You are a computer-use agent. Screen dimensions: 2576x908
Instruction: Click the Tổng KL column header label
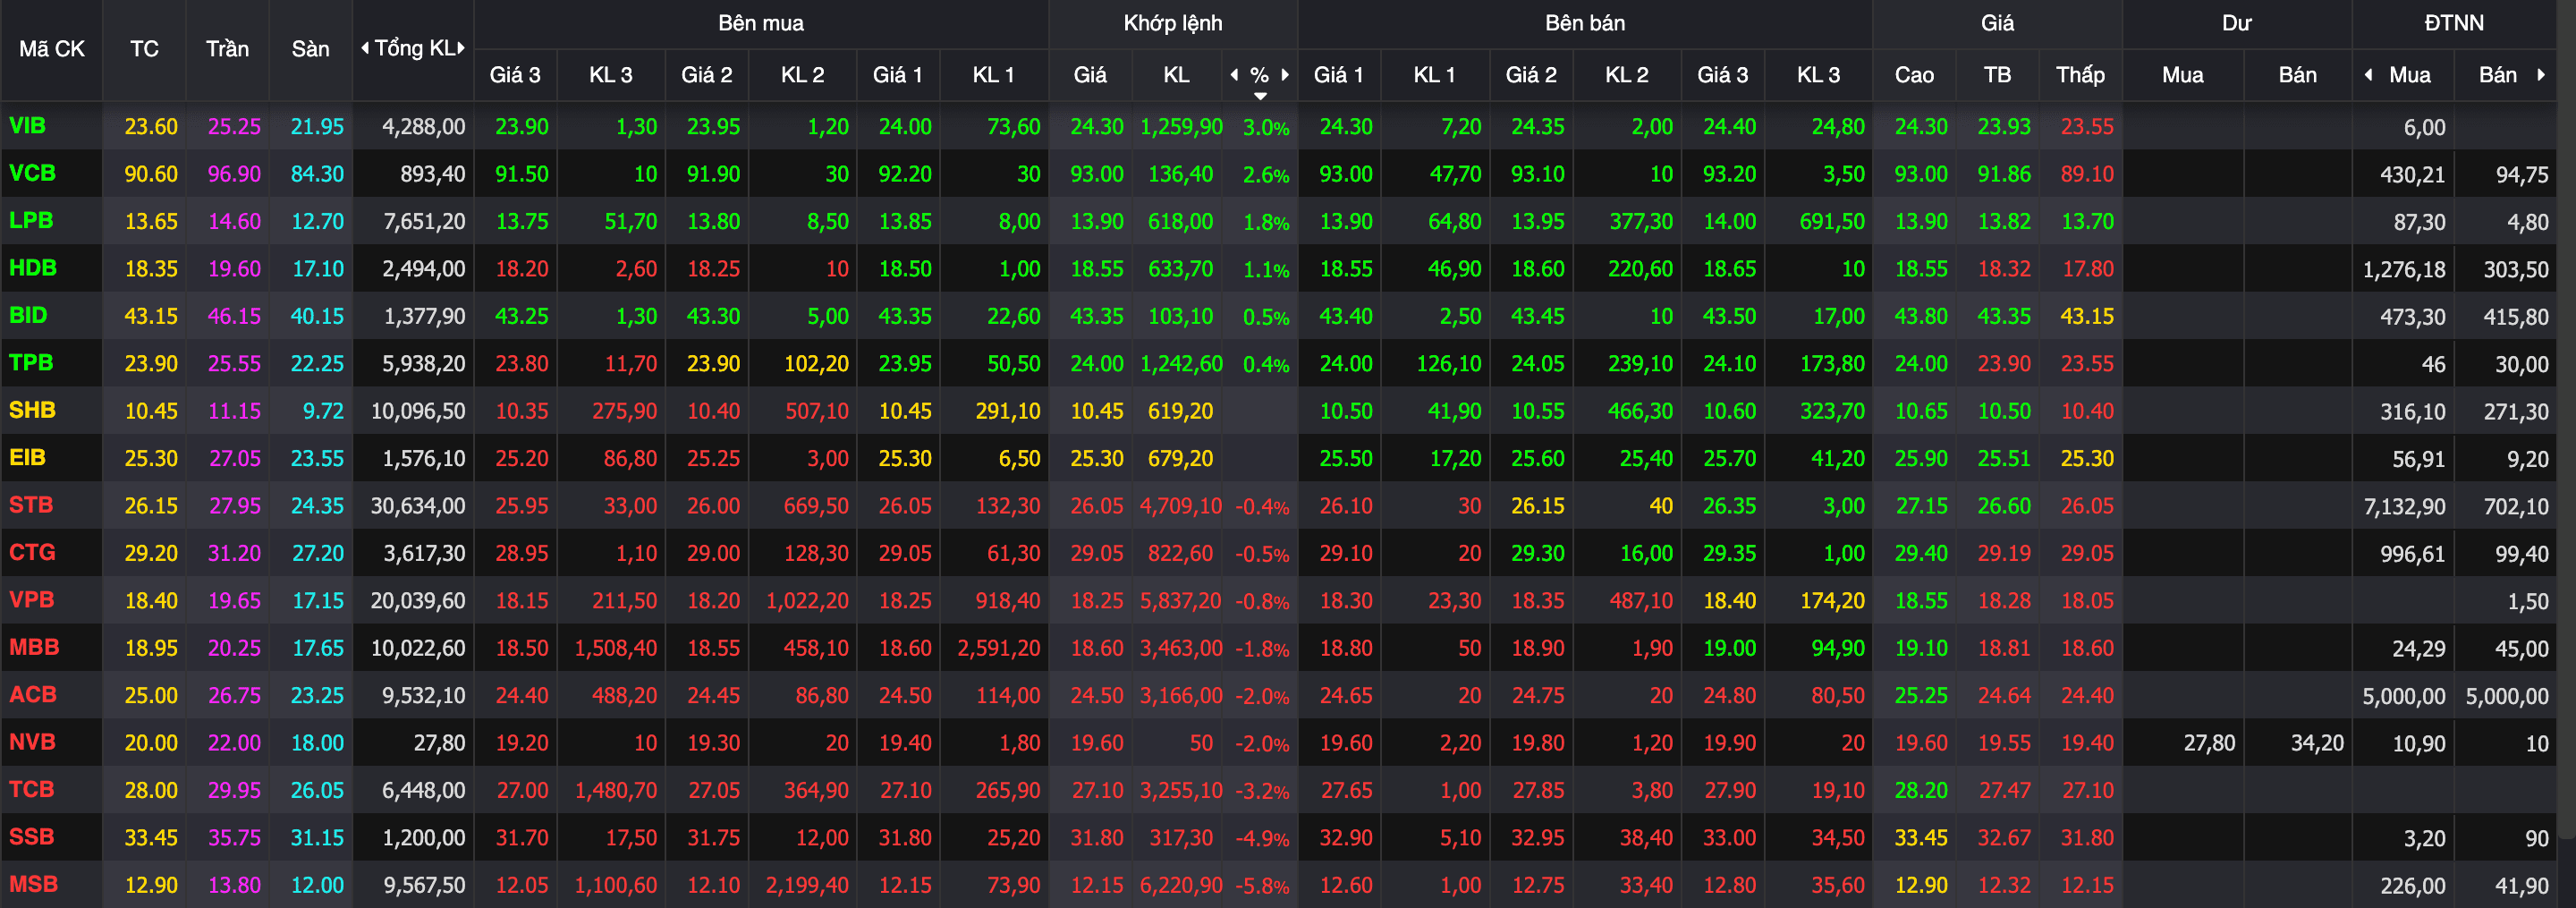coord(414,48)
